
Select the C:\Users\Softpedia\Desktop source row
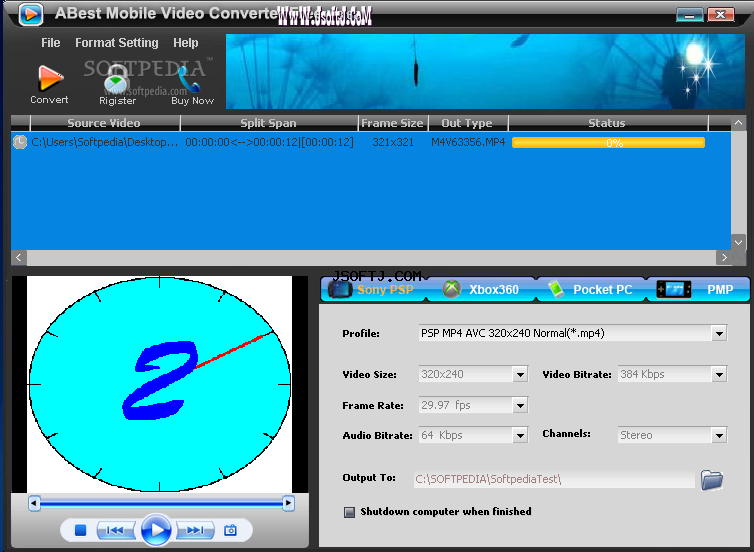click(x=104, y=142)
